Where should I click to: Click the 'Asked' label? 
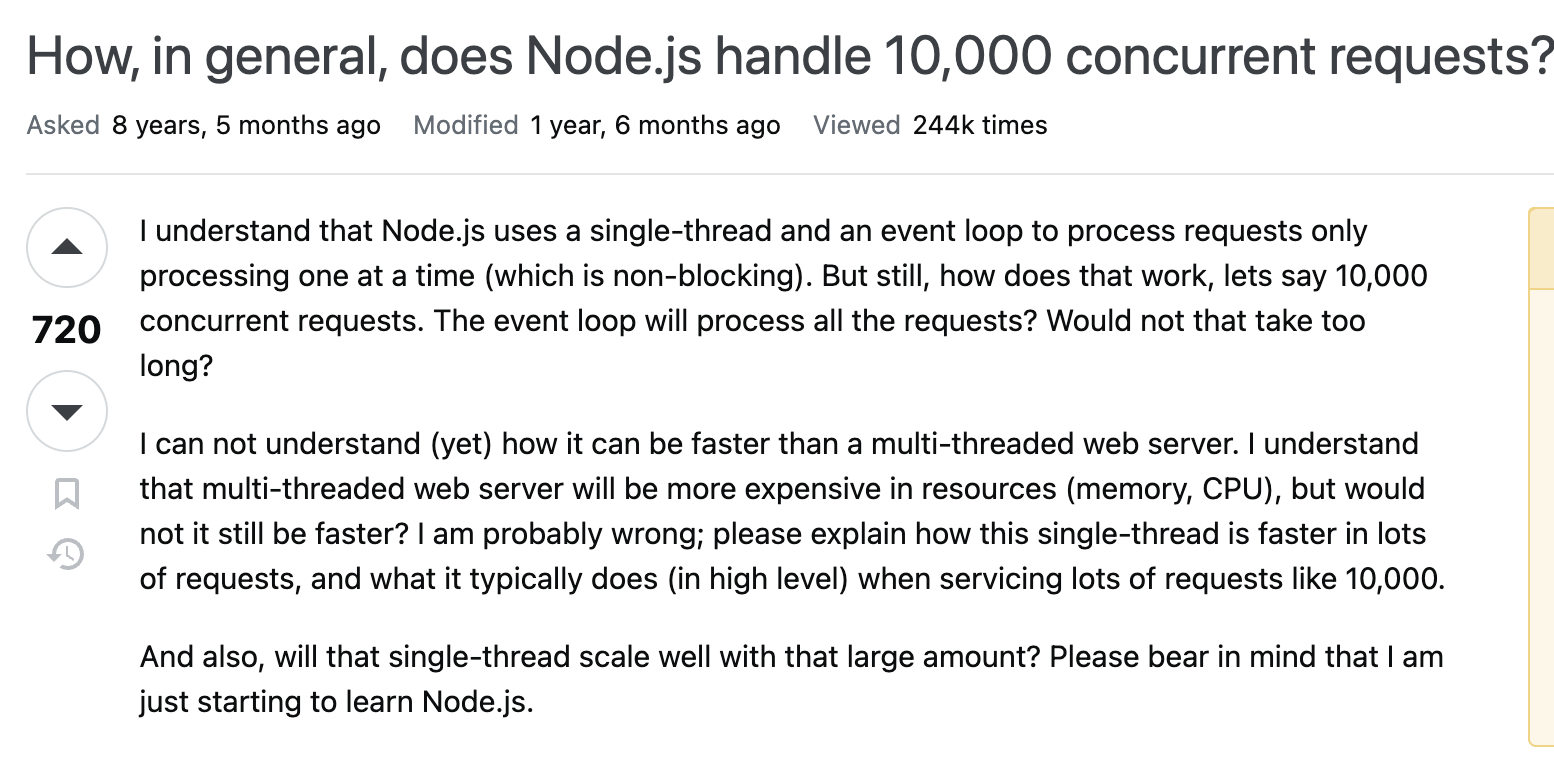63,126
